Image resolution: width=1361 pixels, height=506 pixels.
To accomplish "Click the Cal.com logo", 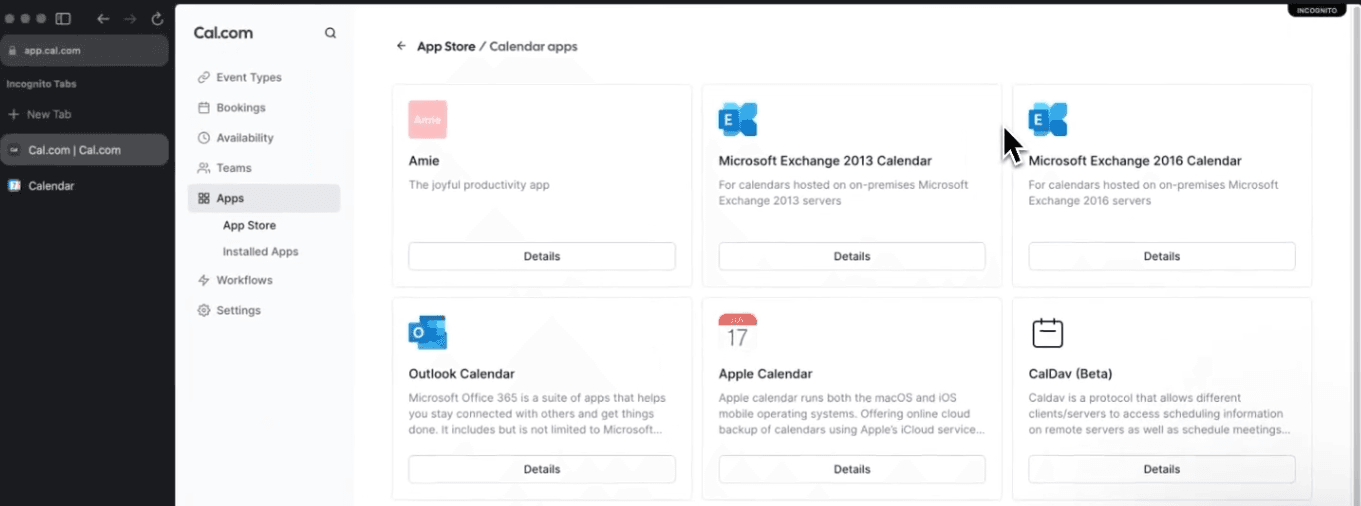I will [223, 33].
